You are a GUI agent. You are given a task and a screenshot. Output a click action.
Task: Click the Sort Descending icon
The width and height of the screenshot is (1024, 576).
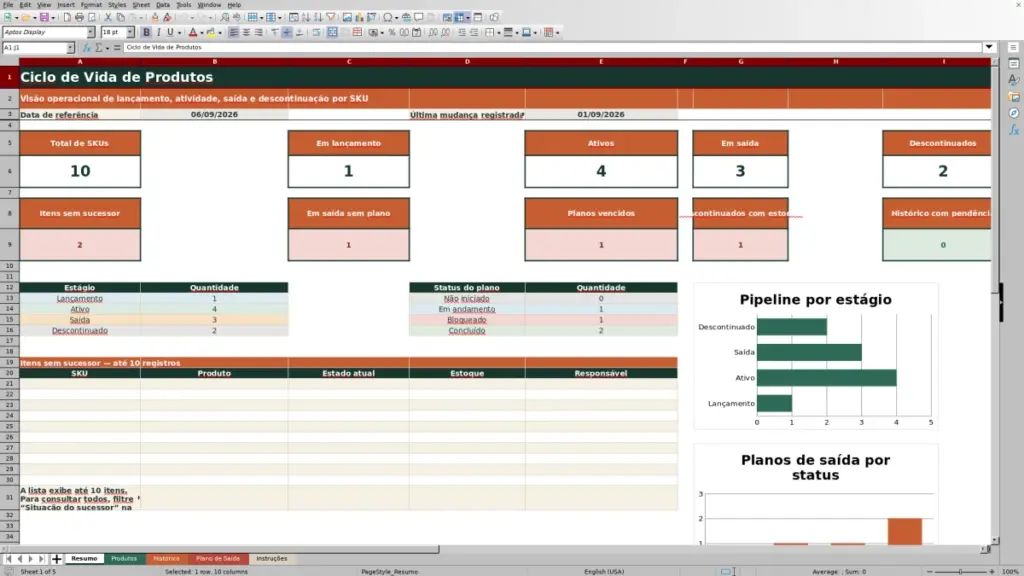[318, 17]
